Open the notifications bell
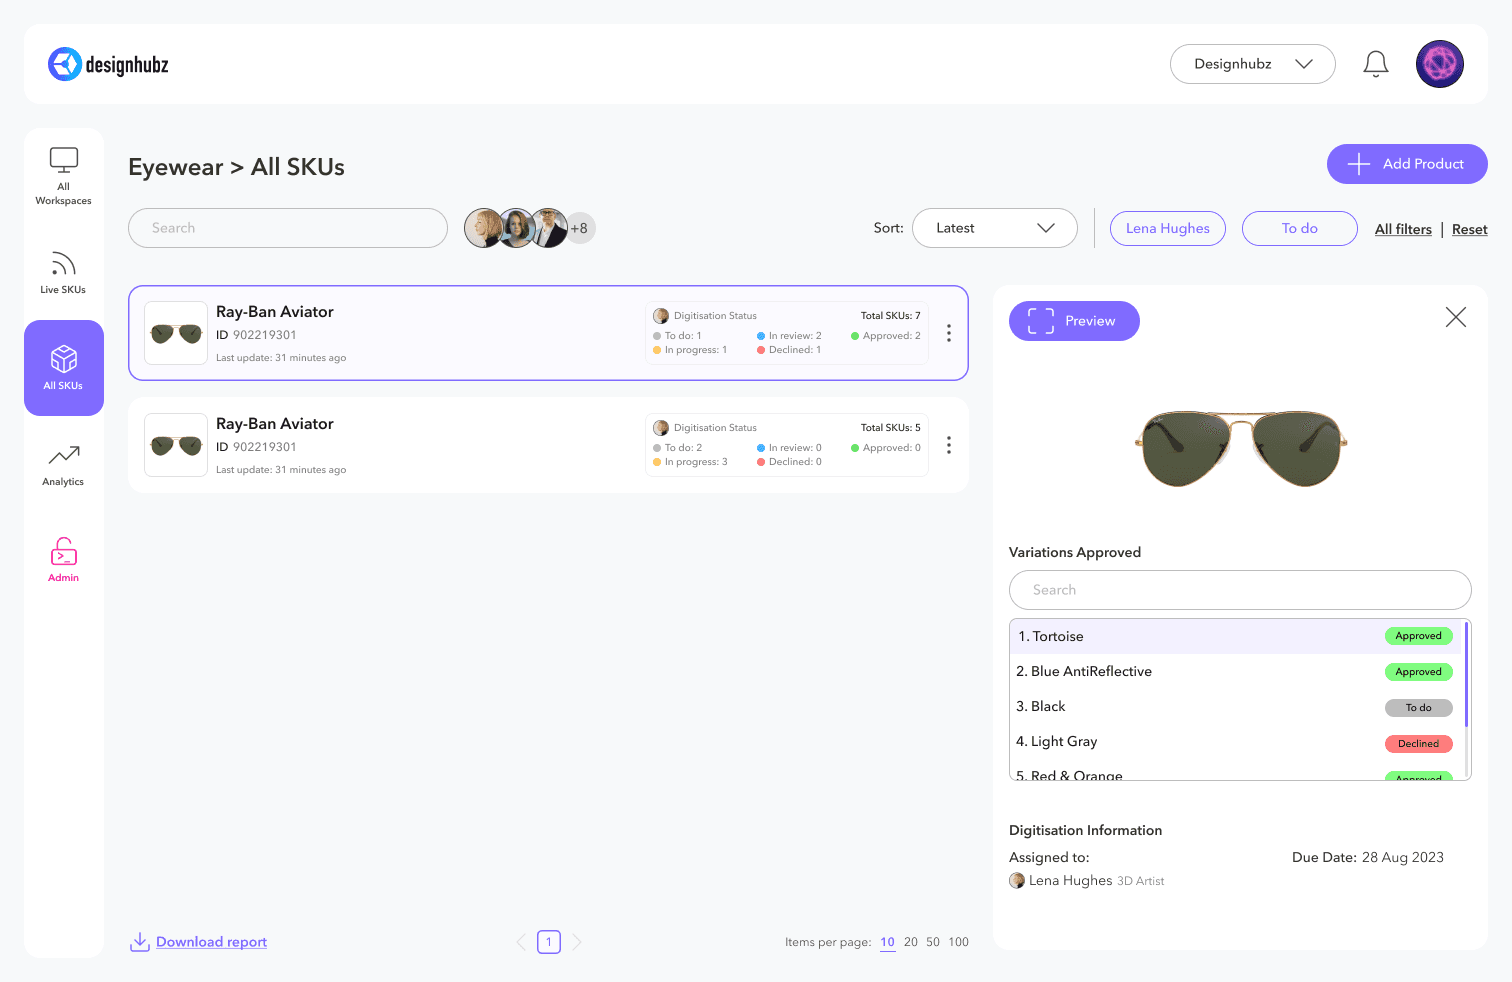The width and height of the screenshot is (1512, 982). tap(1376, 64)
